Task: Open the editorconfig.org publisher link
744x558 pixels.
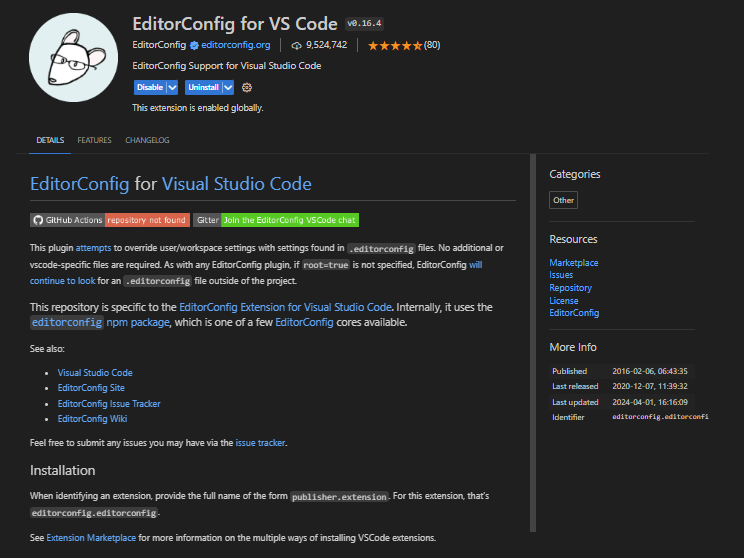Action: click(236, 45)
